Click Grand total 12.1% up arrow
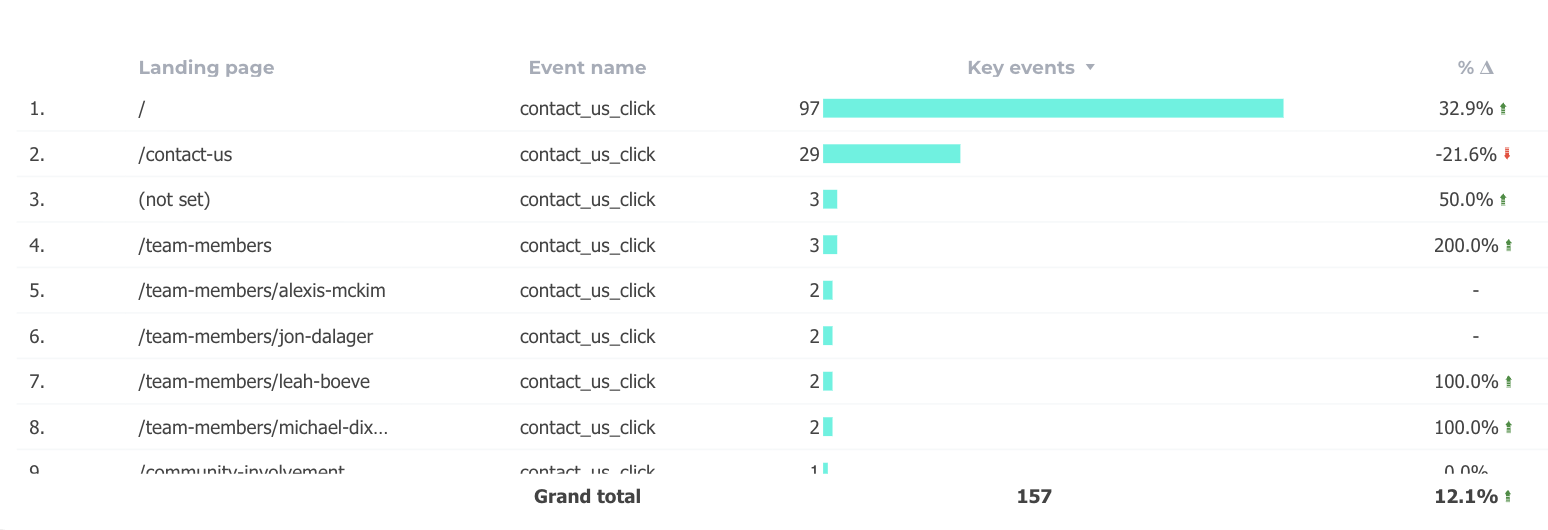 pos(1508,497)
